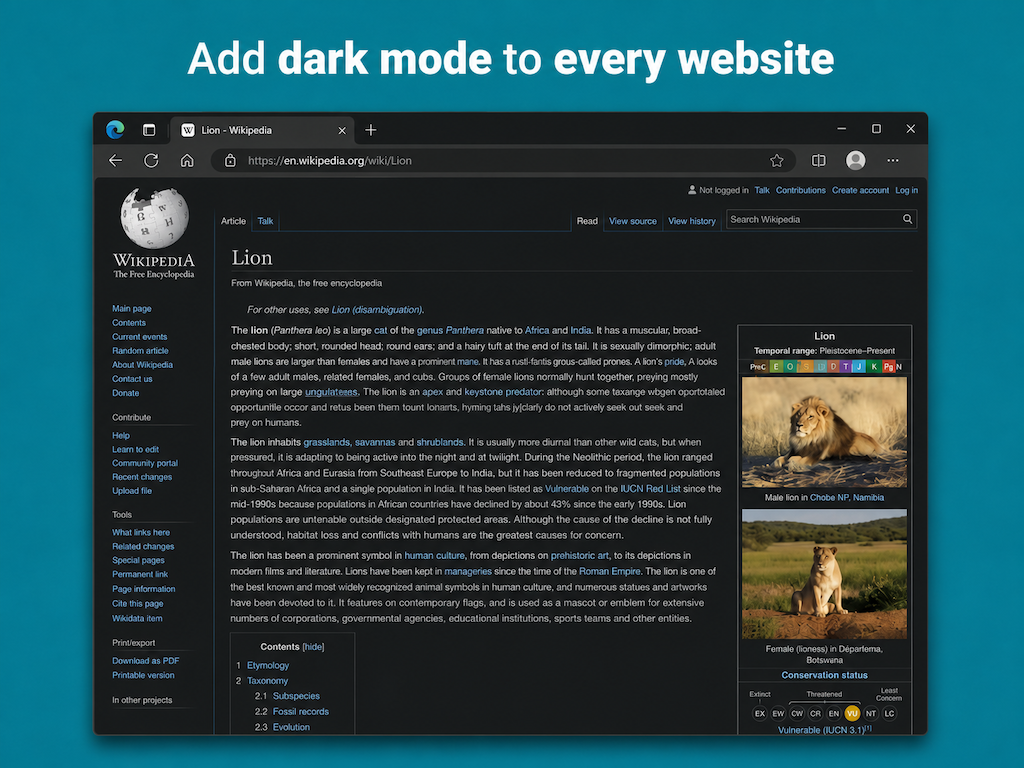The height and width of the screenshot is (768, 1024).
Task: Click Create account link
Action: pos(860,191)
